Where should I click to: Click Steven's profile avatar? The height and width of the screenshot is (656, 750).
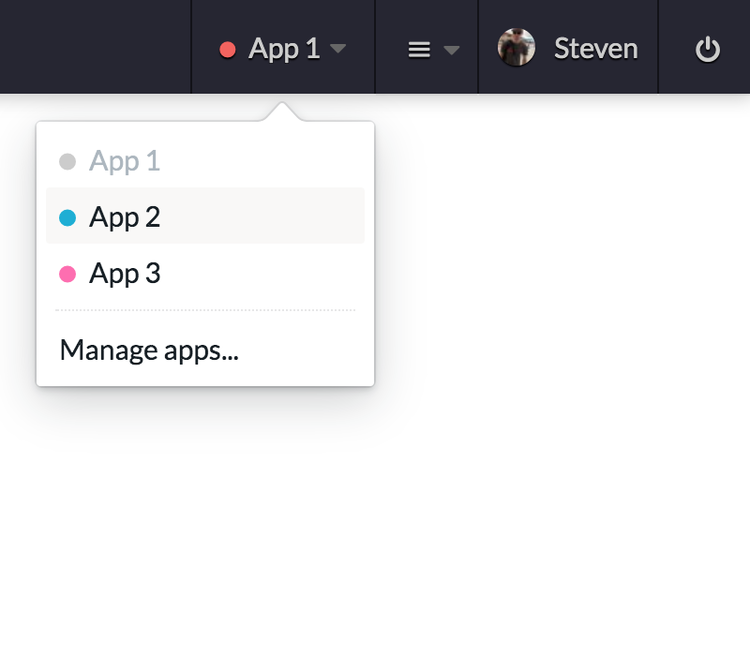click(516, 47)
